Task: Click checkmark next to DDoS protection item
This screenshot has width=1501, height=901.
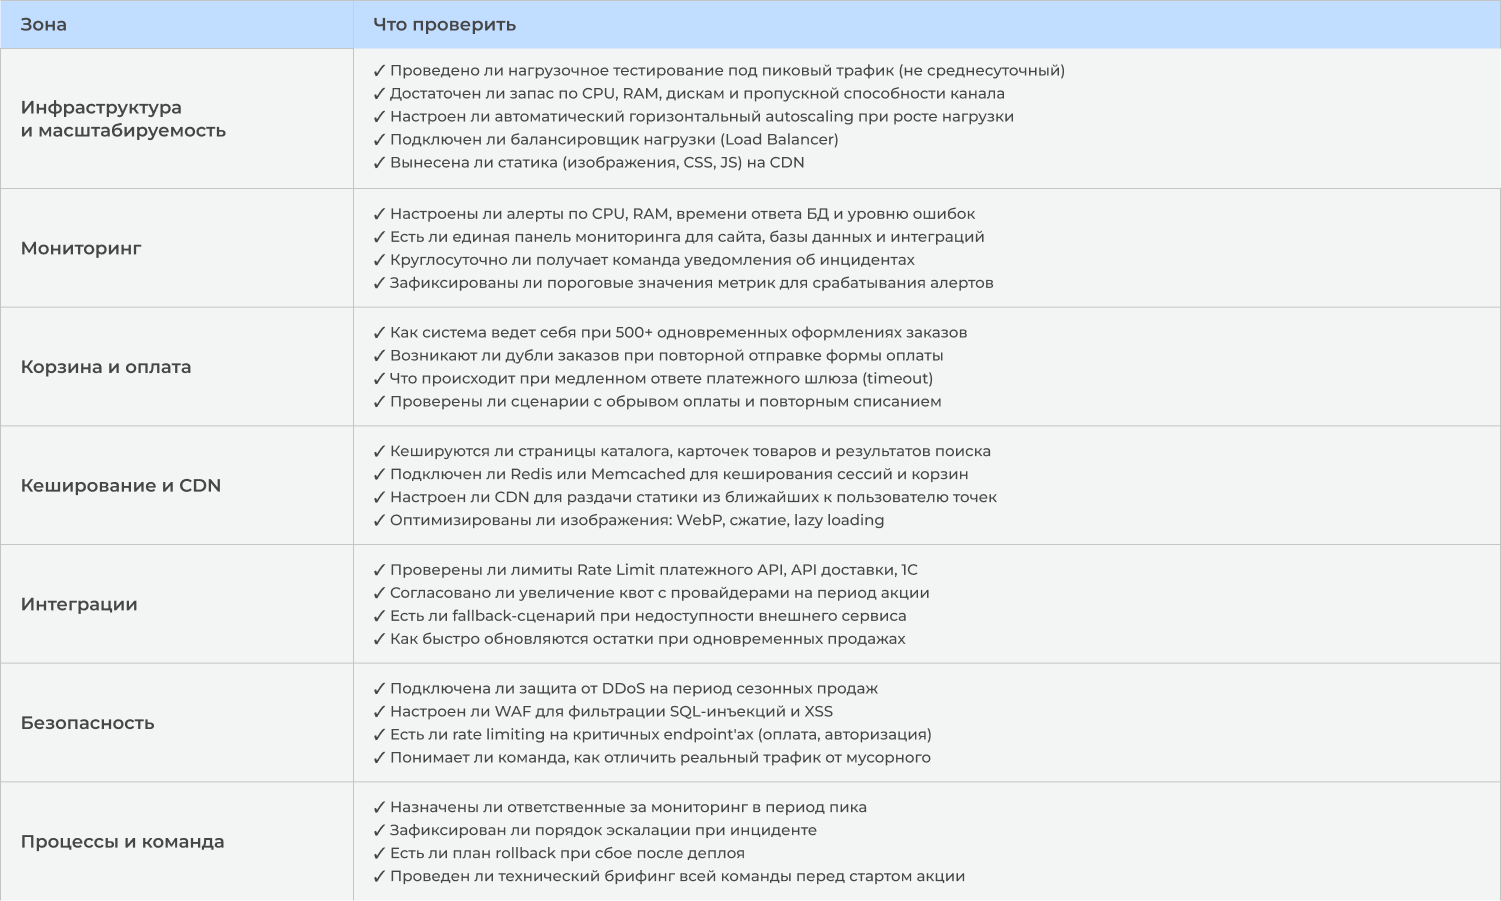Action: tap(379, 689)
